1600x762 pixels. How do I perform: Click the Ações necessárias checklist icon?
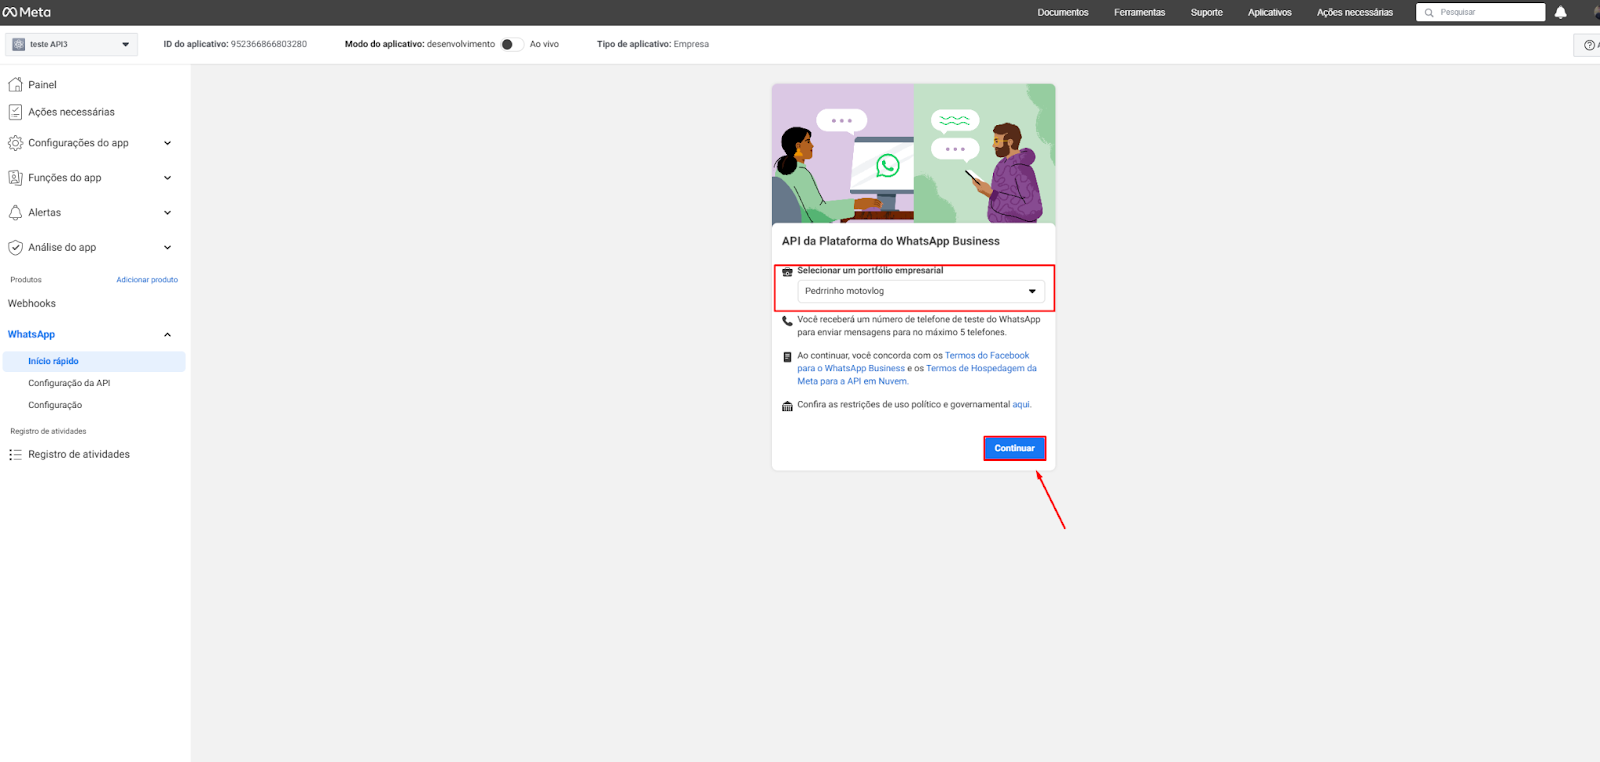(15, 112)
